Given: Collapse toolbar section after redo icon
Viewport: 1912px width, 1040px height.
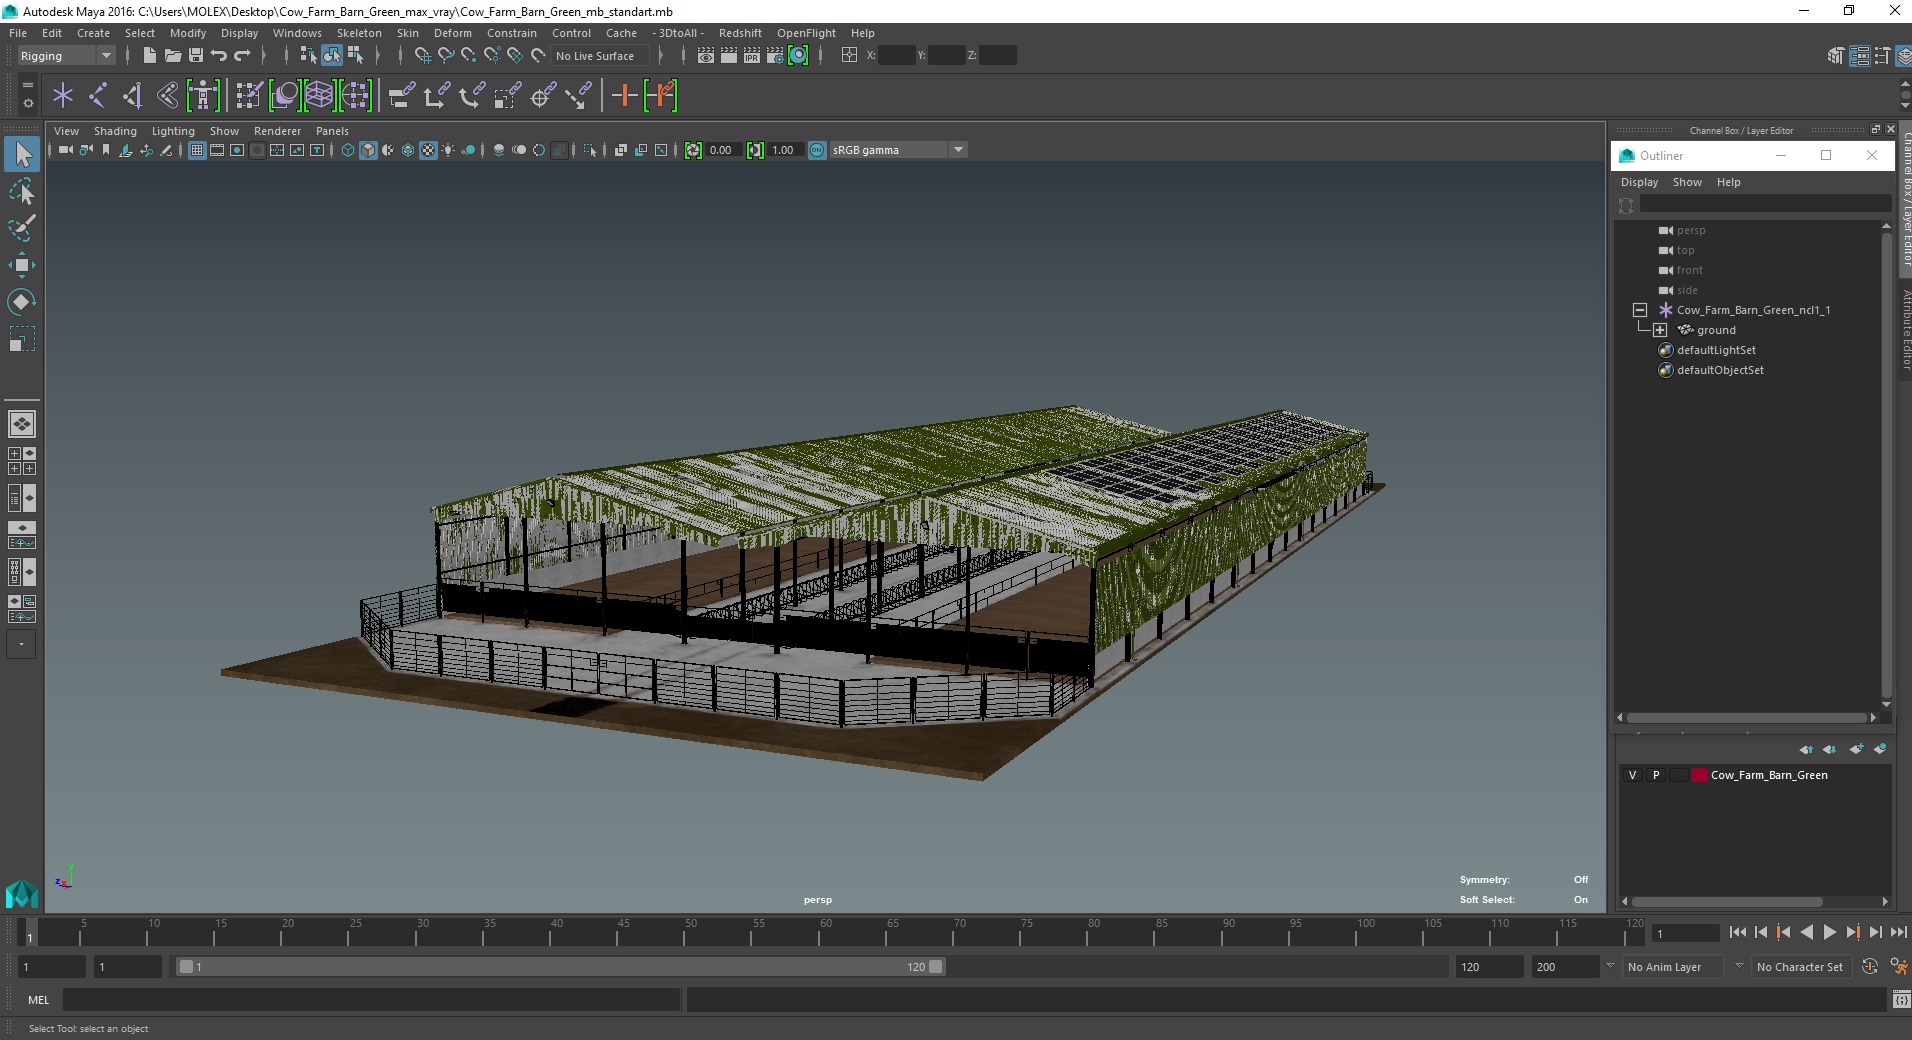Looking at the screenshot, I should (x=263, y=56).
